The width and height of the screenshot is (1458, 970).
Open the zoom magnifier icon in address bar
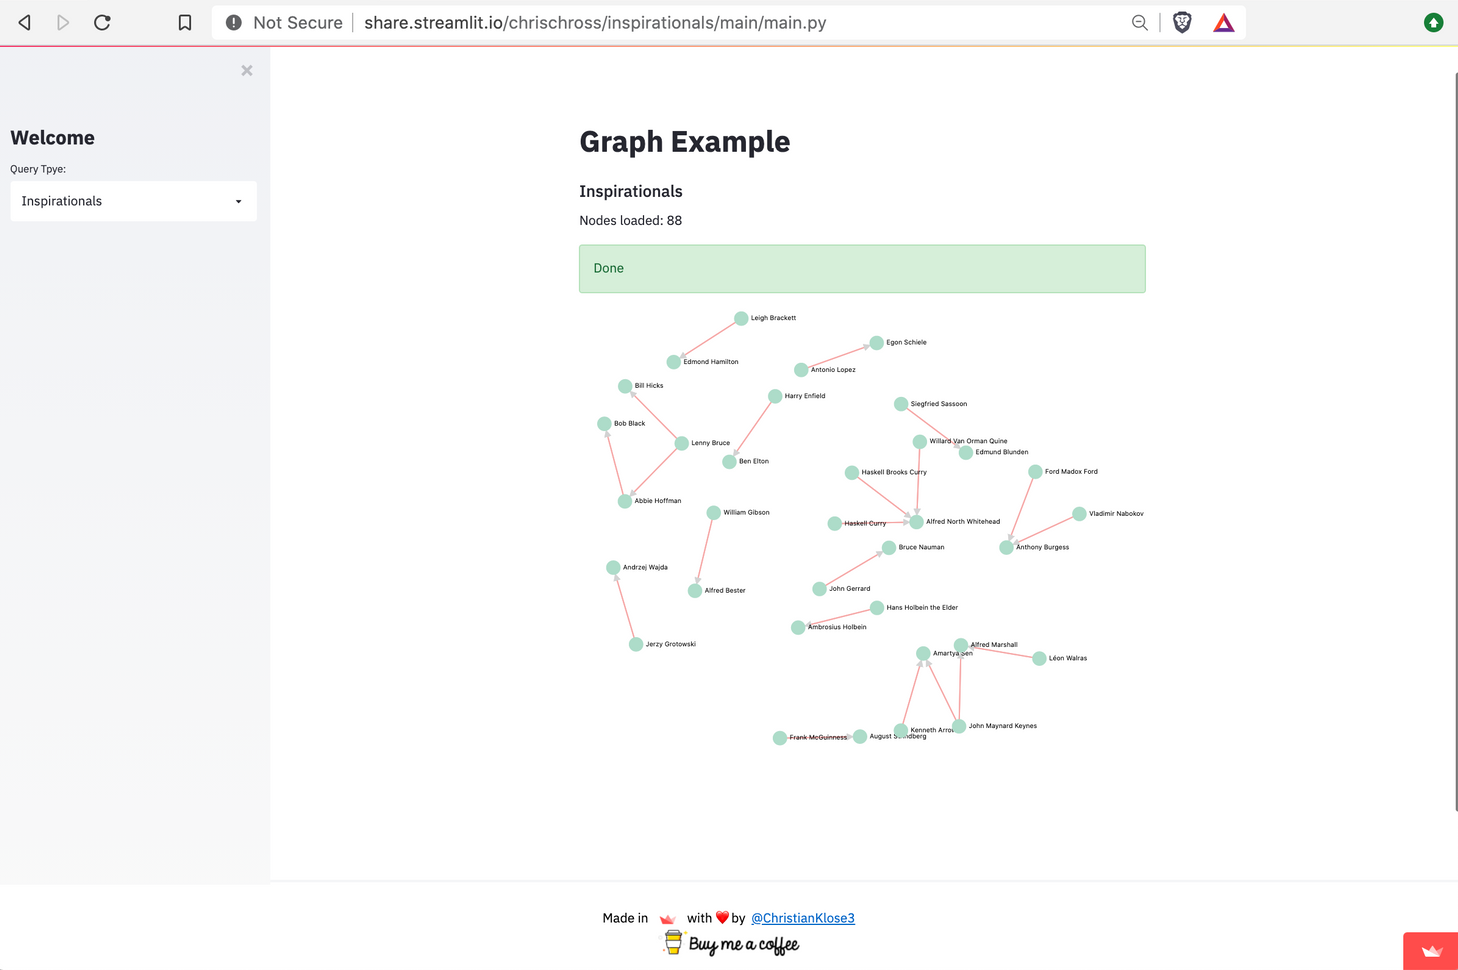1139,22
